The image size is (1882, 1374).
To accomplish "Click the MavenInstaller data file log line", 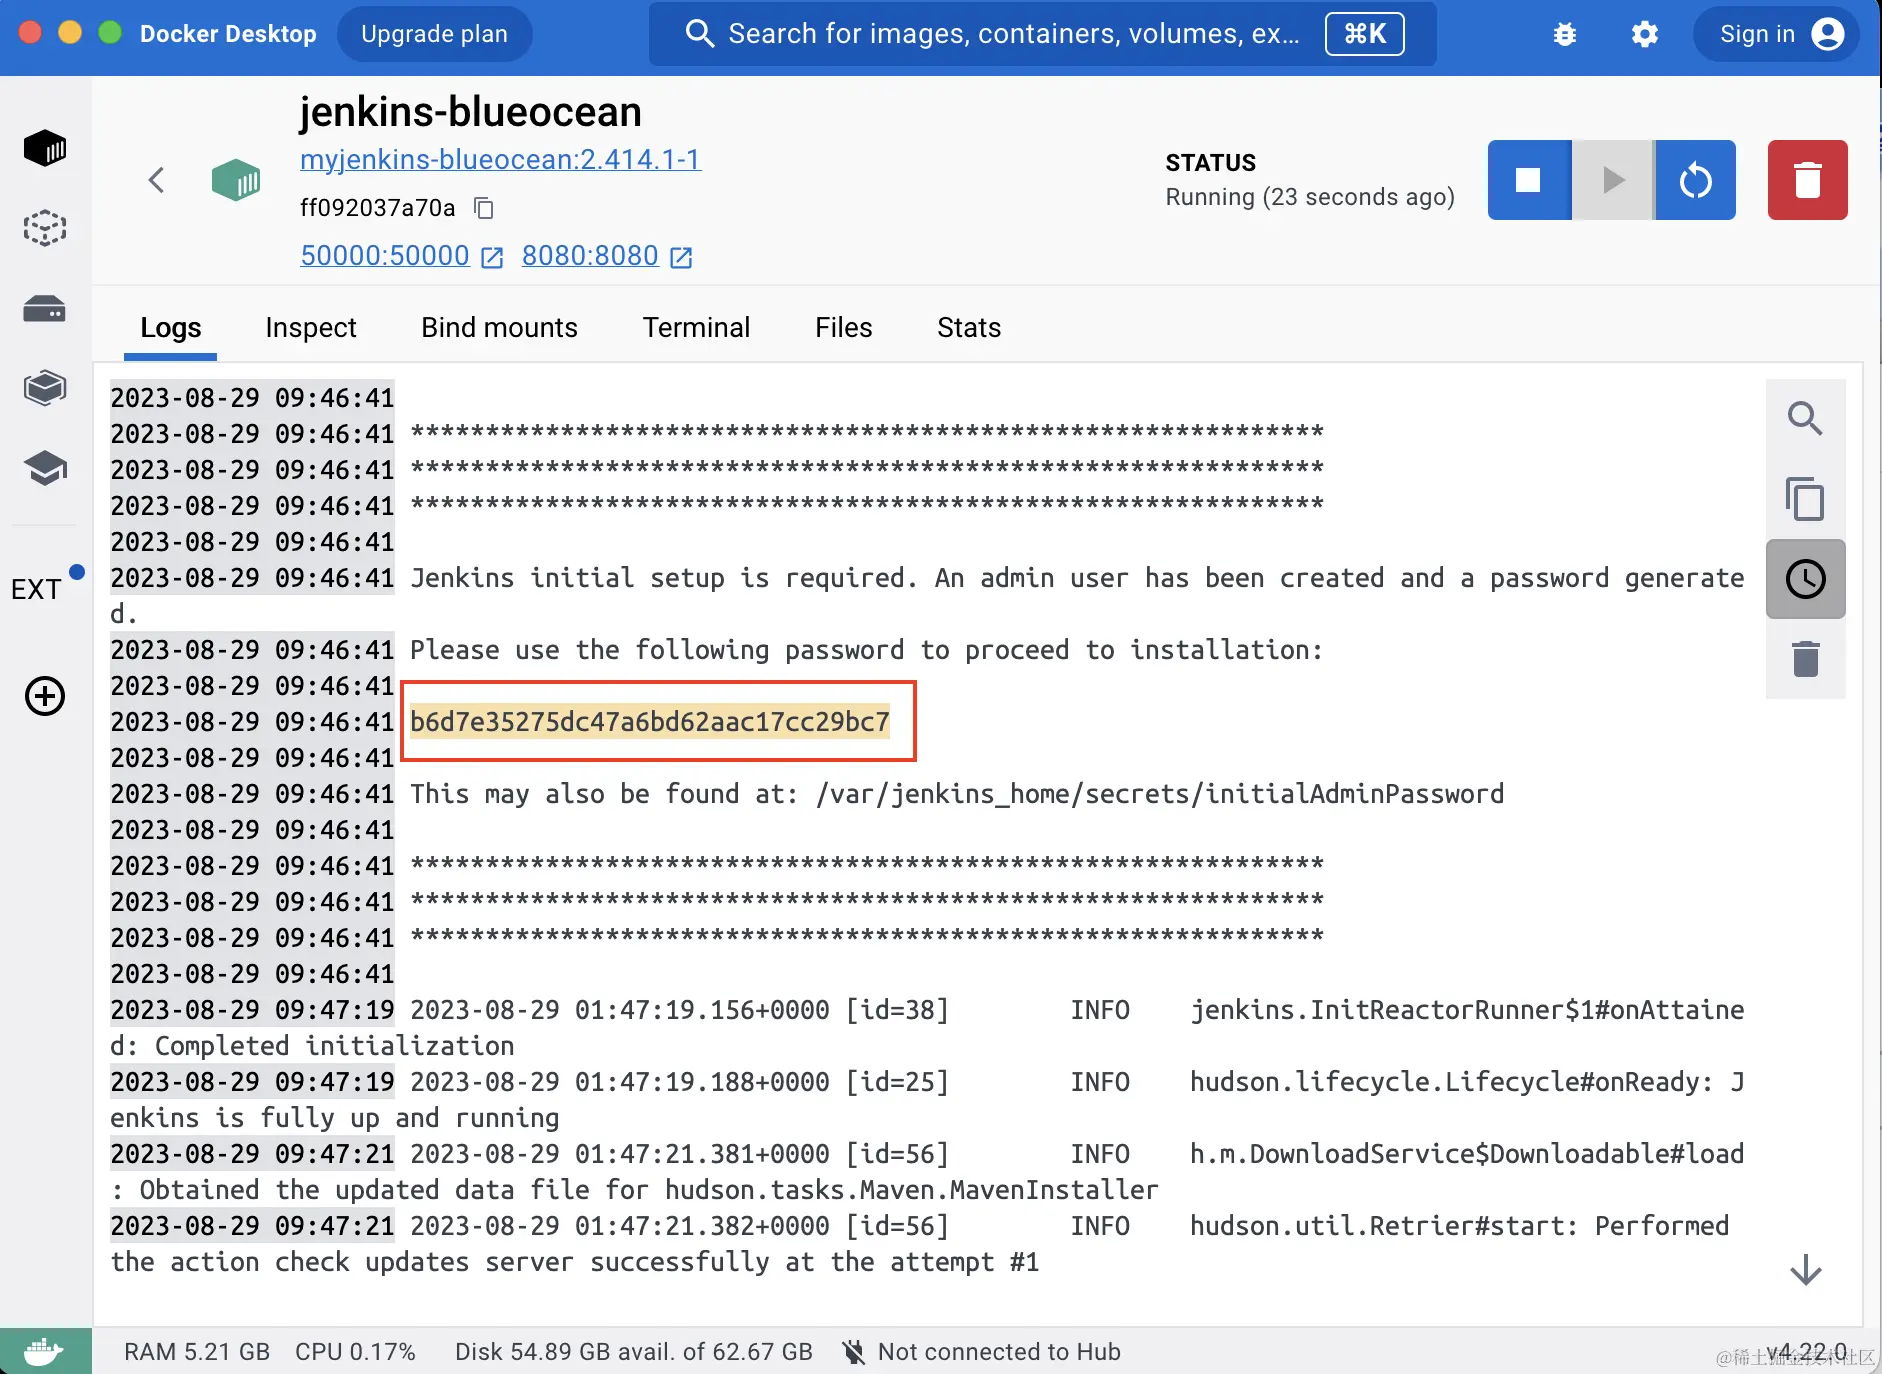I will (x=927, y=1172).
